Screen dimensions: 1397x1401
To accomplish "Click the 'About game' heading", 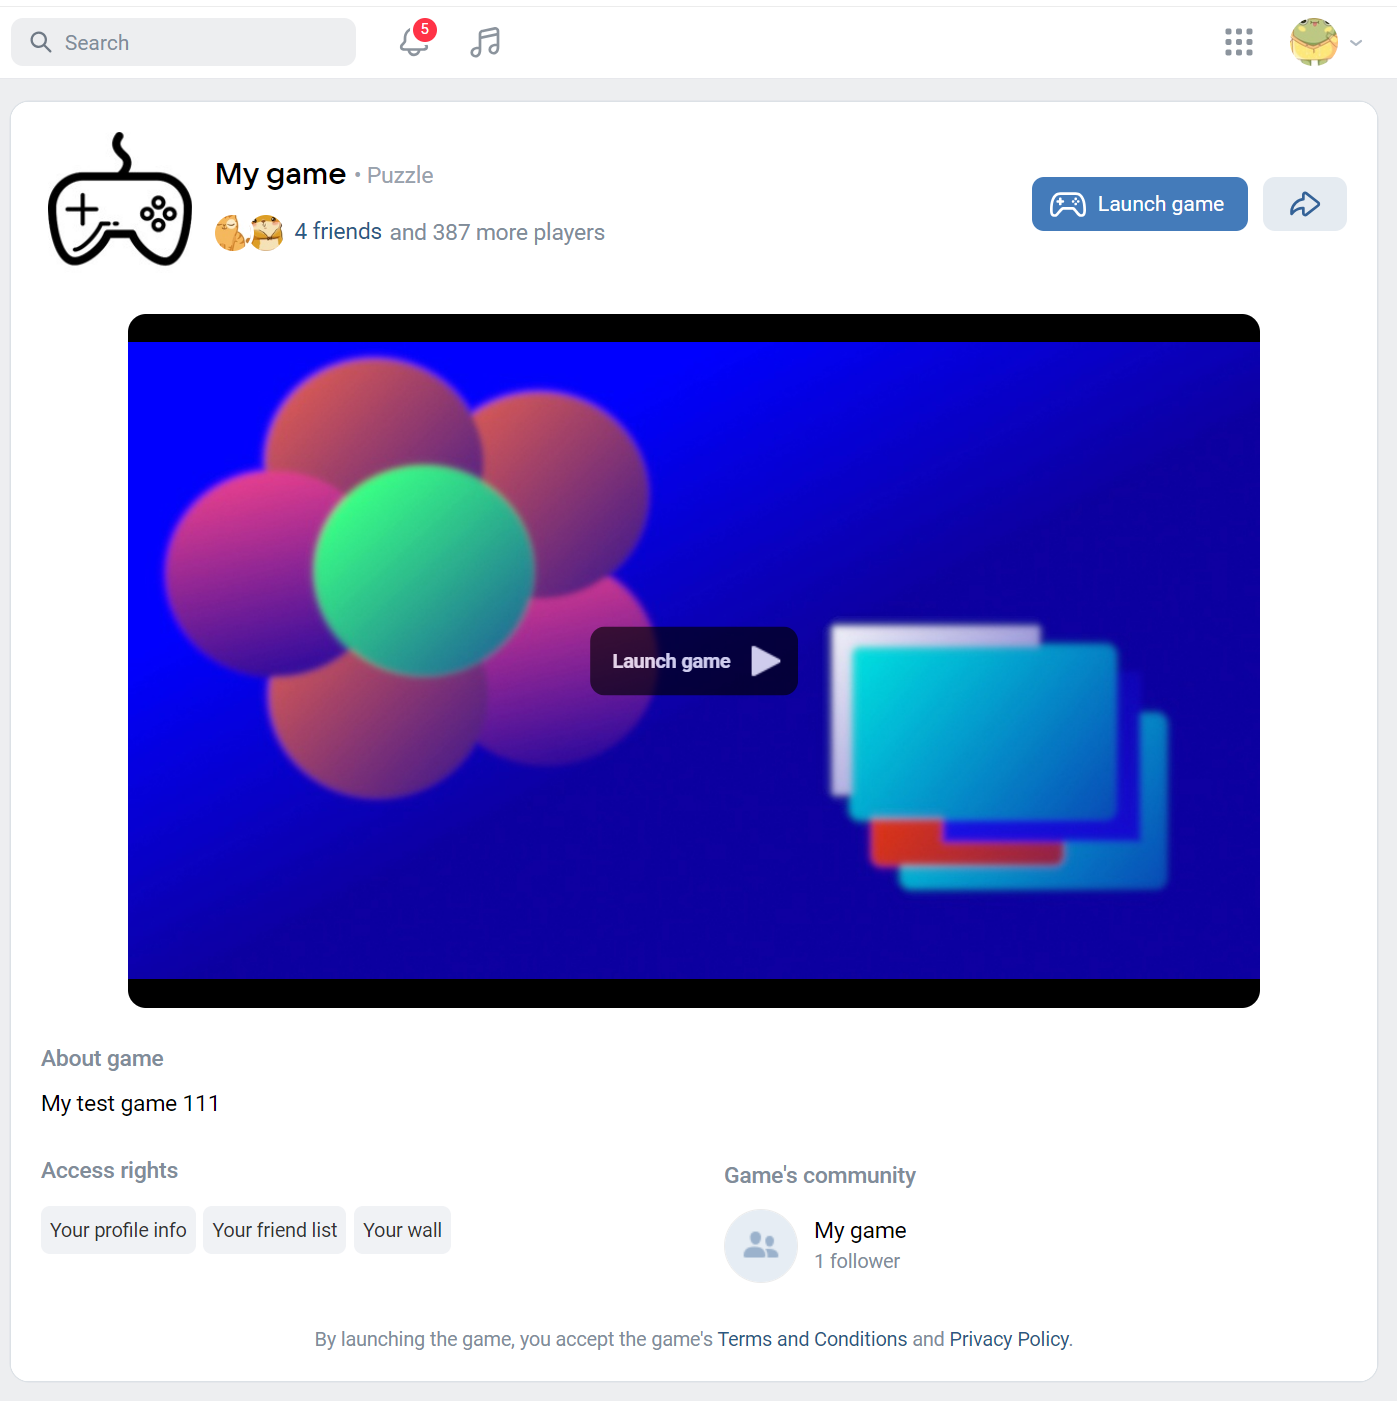I will [x=102, y=1058].
